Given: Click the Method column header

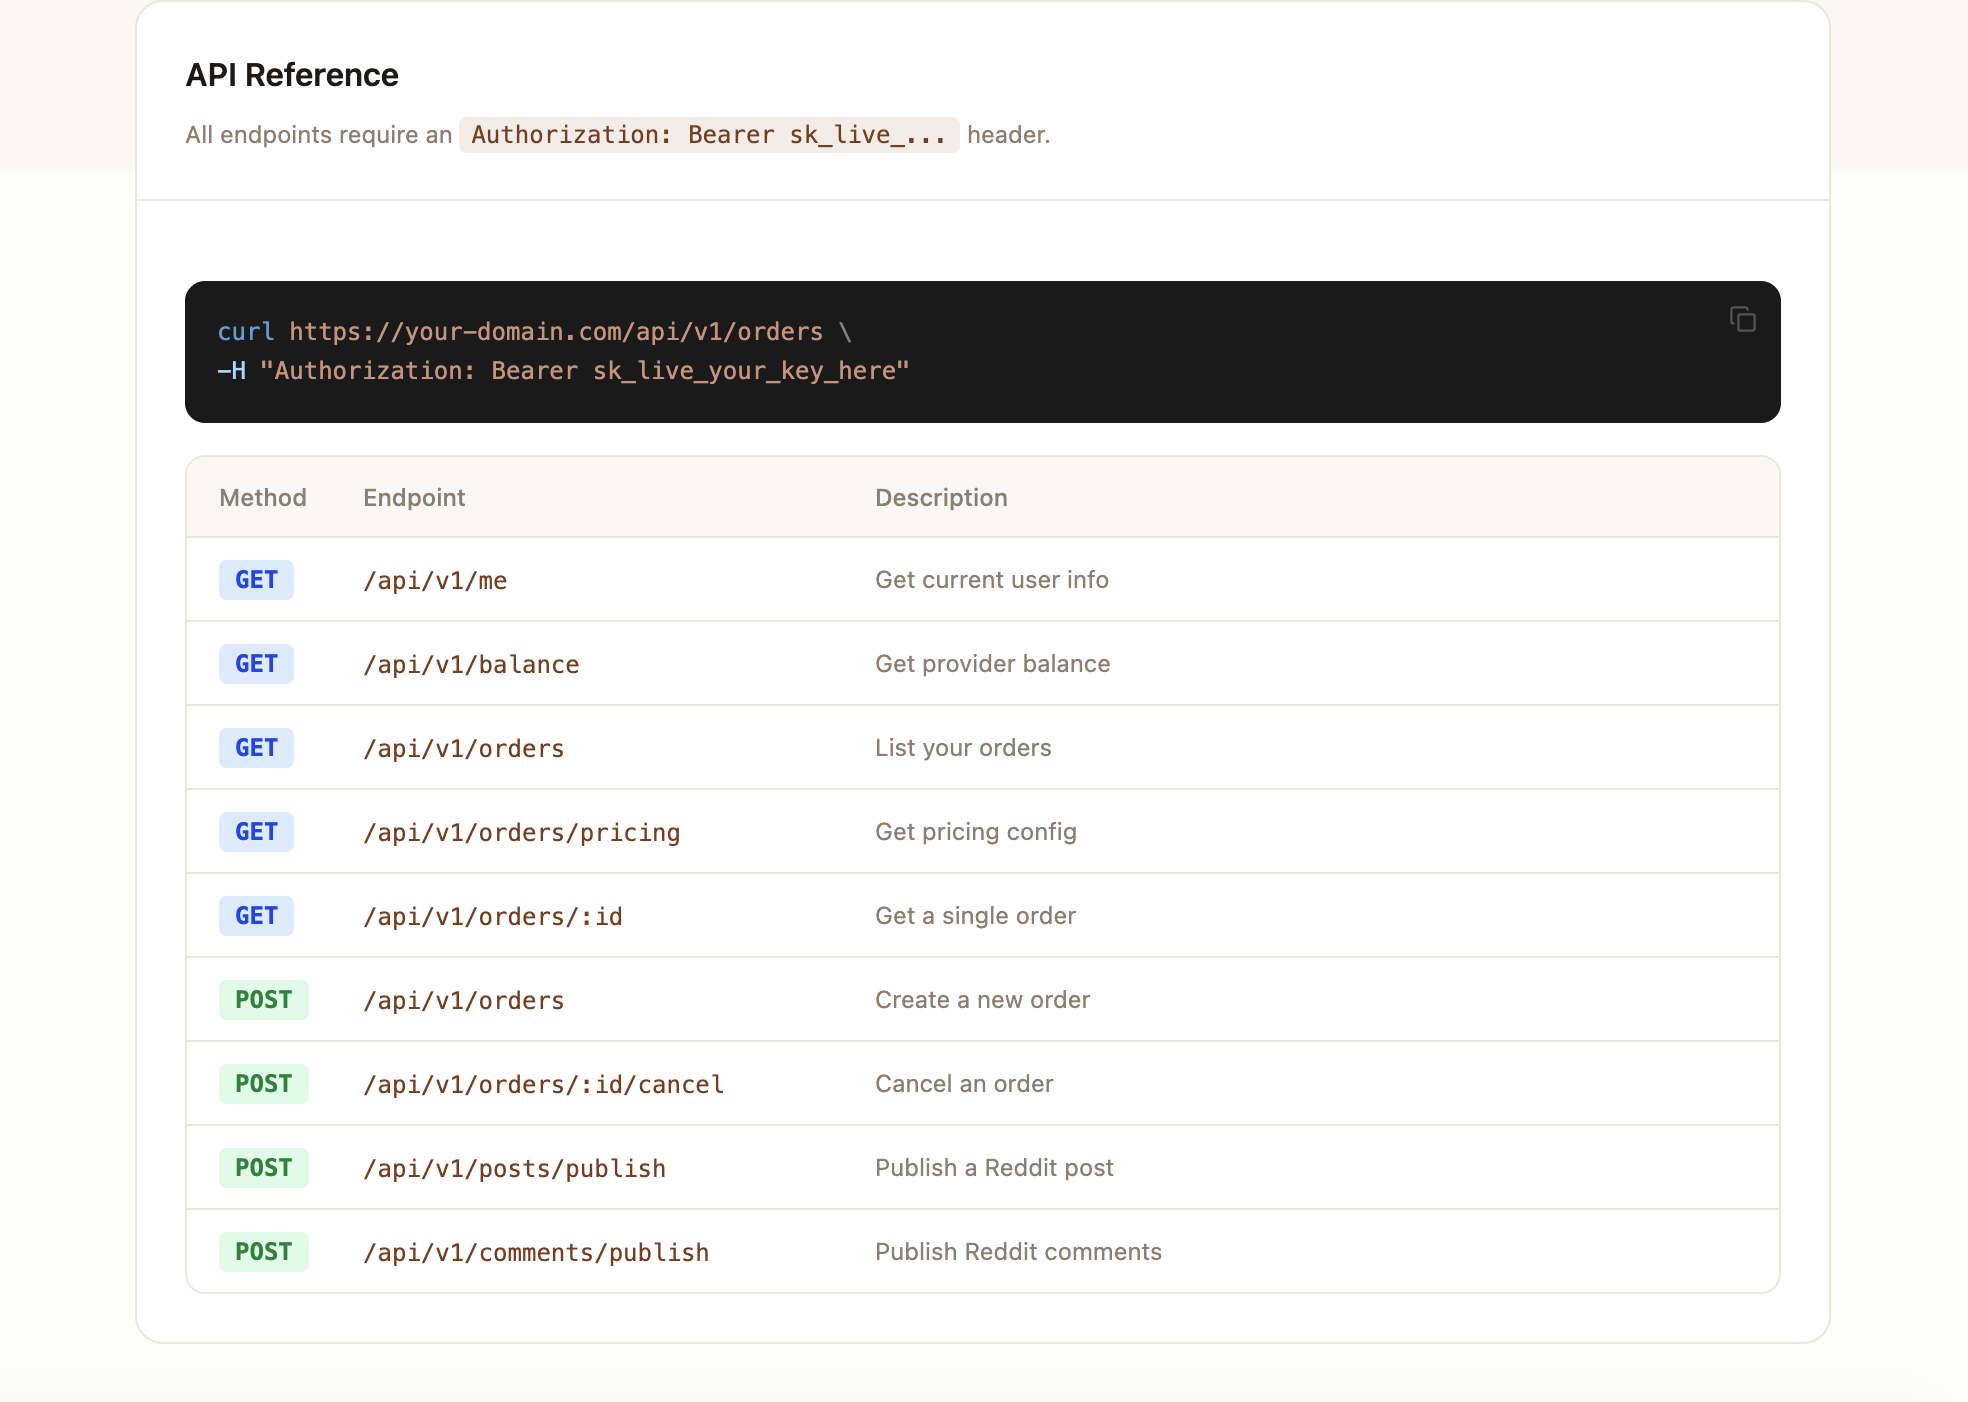Looking at the screenshot, I should click(263, 498).
